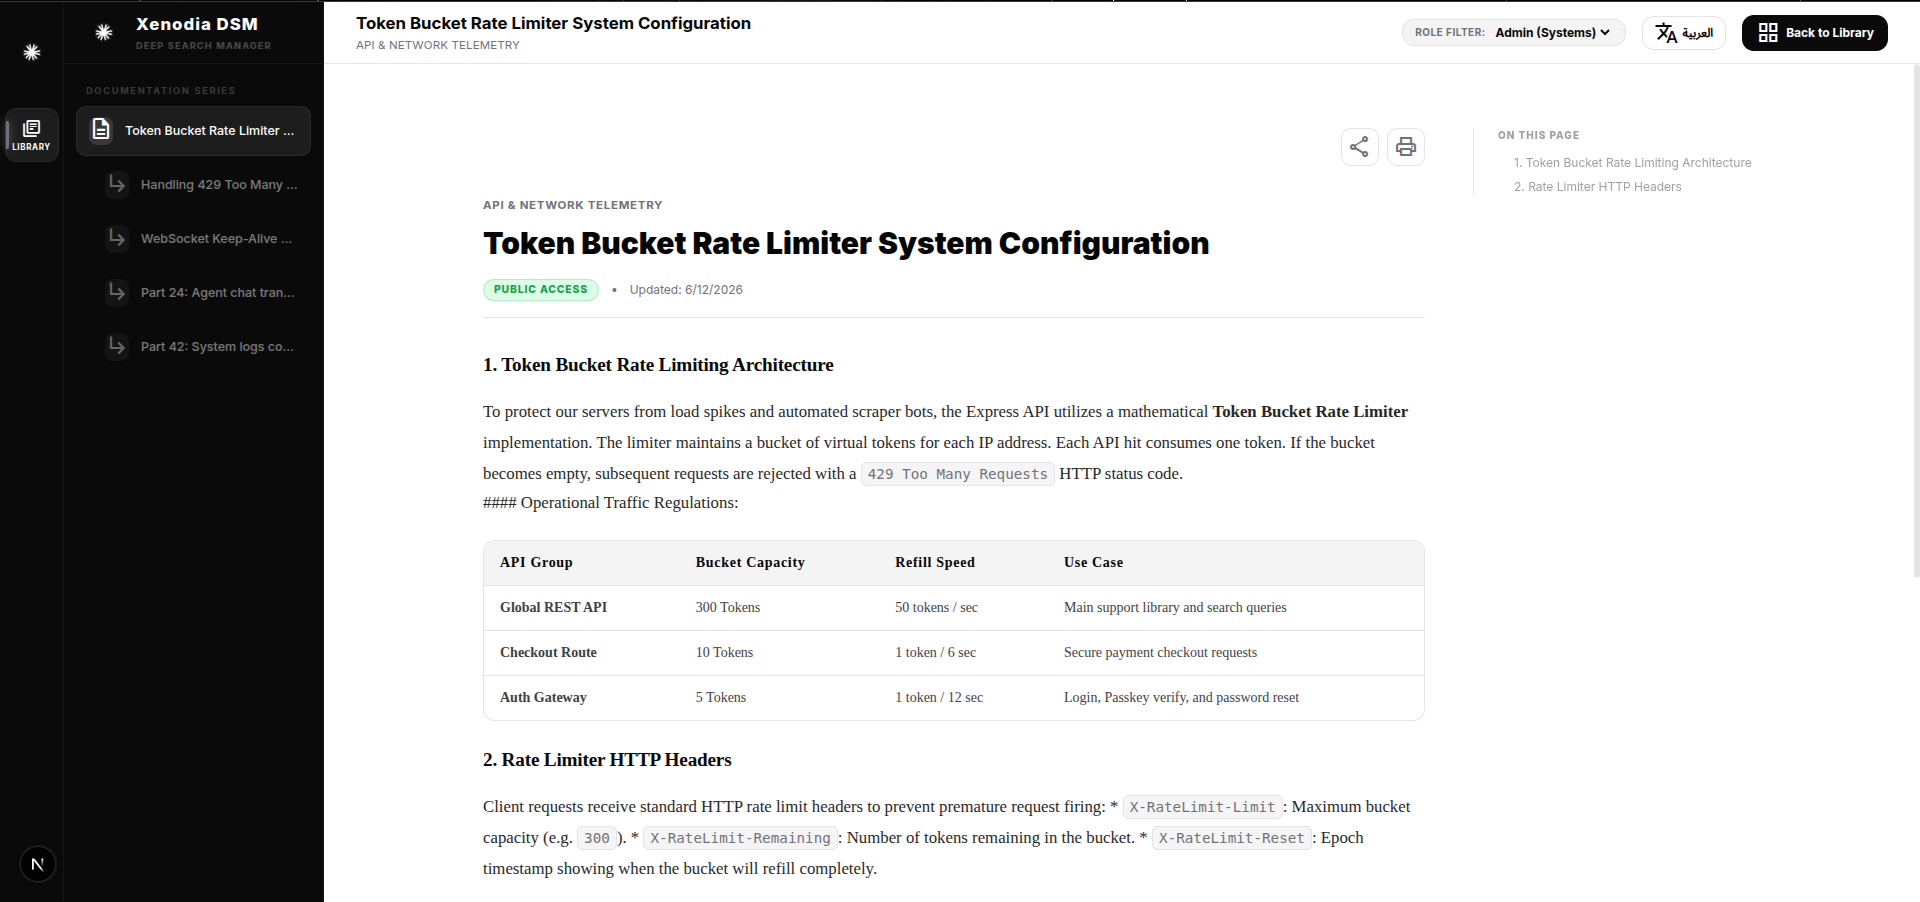
Task: Switch language to العربية
Action: (1683, 33)
